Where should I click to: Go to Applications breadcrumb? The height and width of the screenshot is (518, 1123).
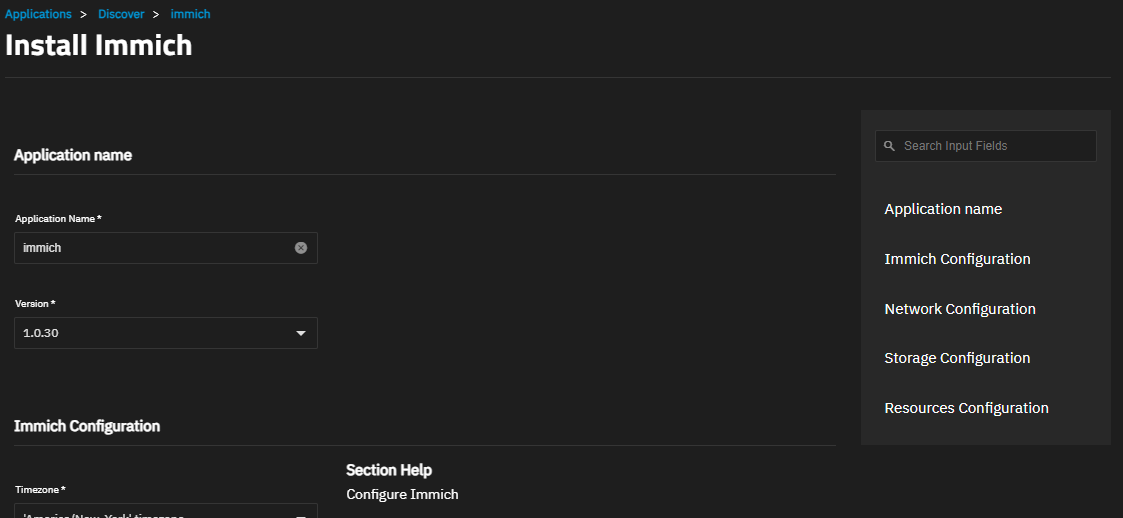38,14
